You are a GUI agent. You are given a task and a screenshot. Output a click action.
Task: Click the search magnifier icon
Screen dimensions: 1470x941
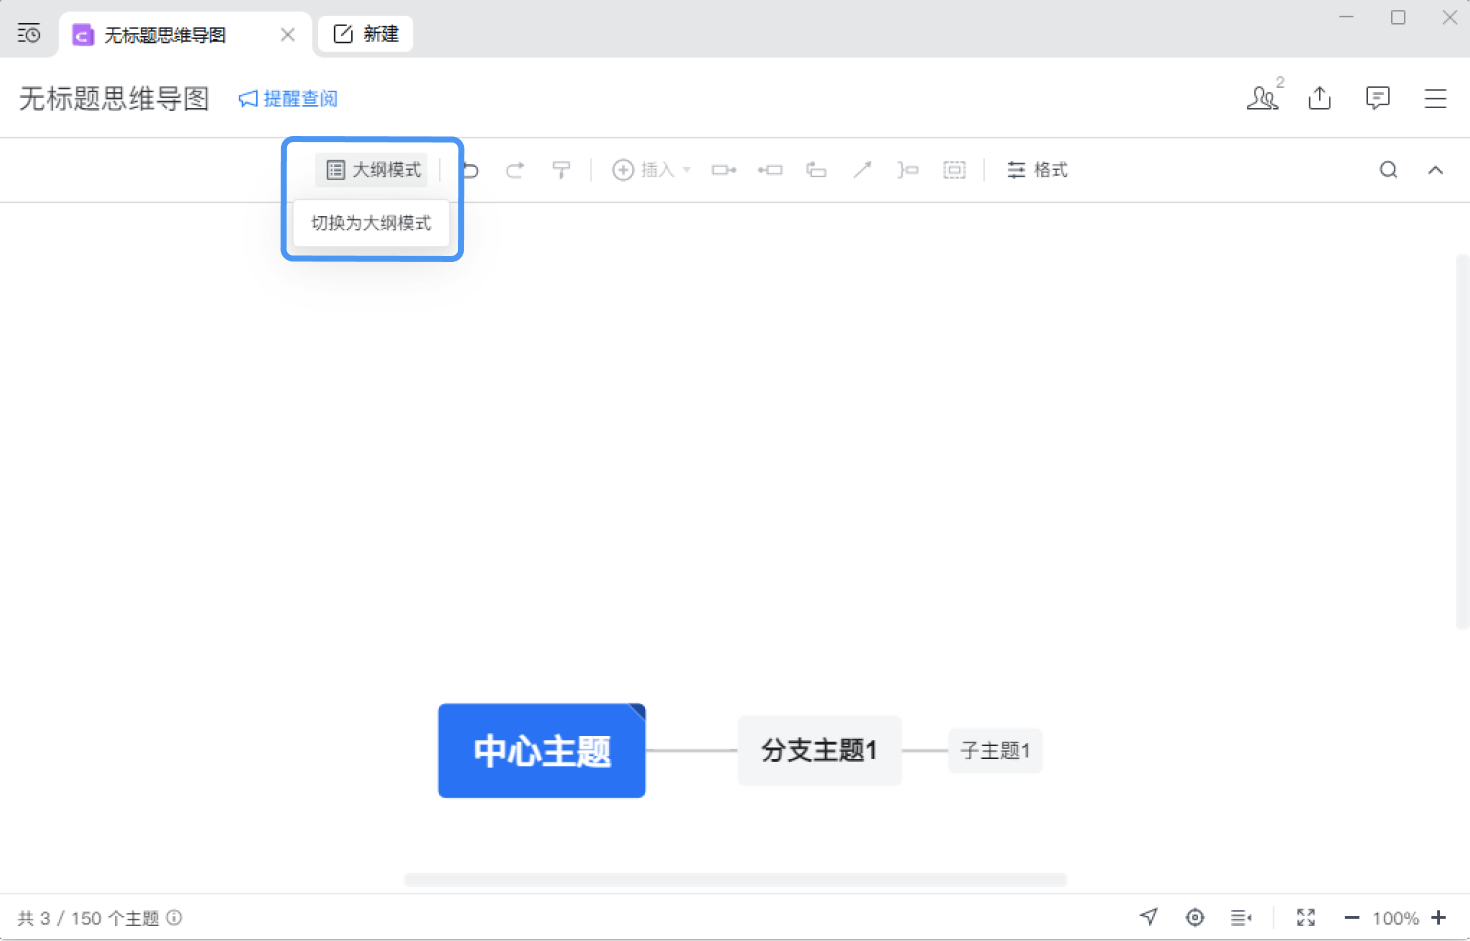(x=1389, y=170)
